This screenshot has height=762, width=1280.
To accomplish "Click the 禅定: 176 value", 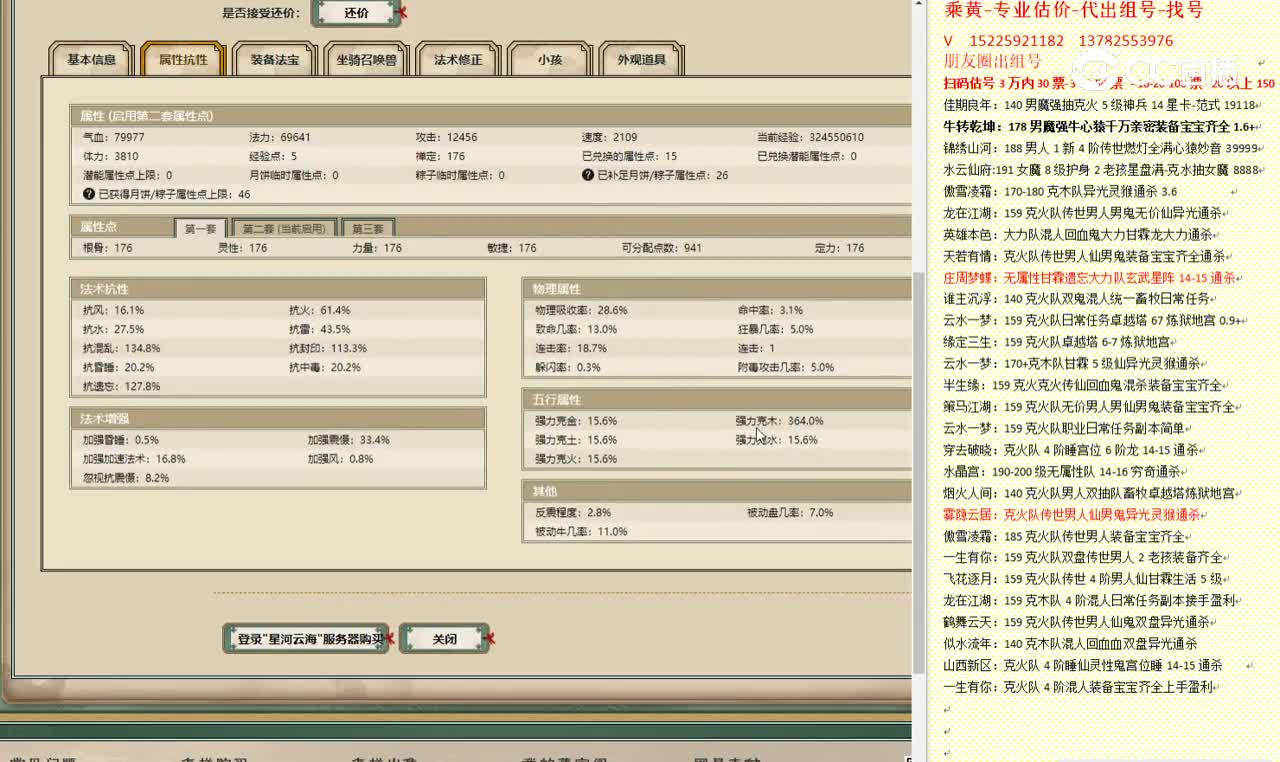I will pos(440,156).
